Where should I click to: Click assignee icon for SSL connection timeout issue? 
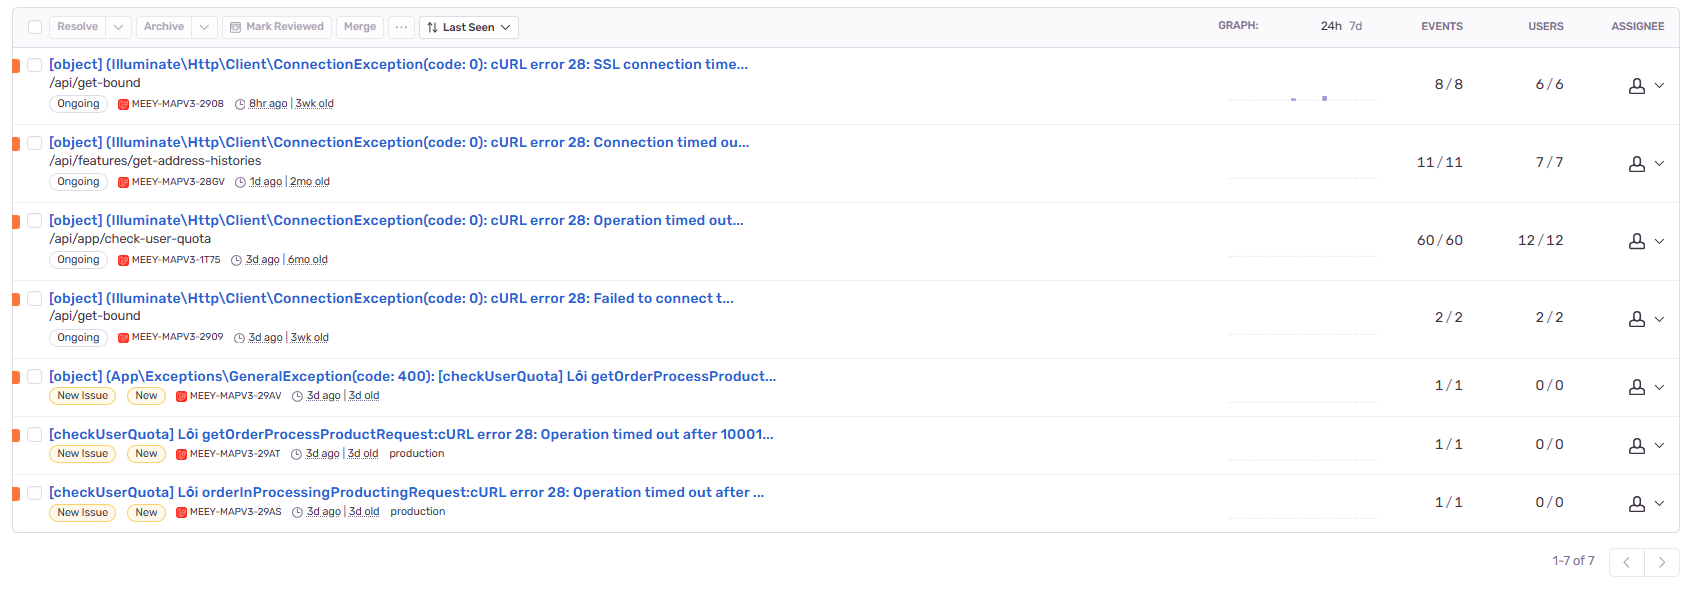(1636, 86)
